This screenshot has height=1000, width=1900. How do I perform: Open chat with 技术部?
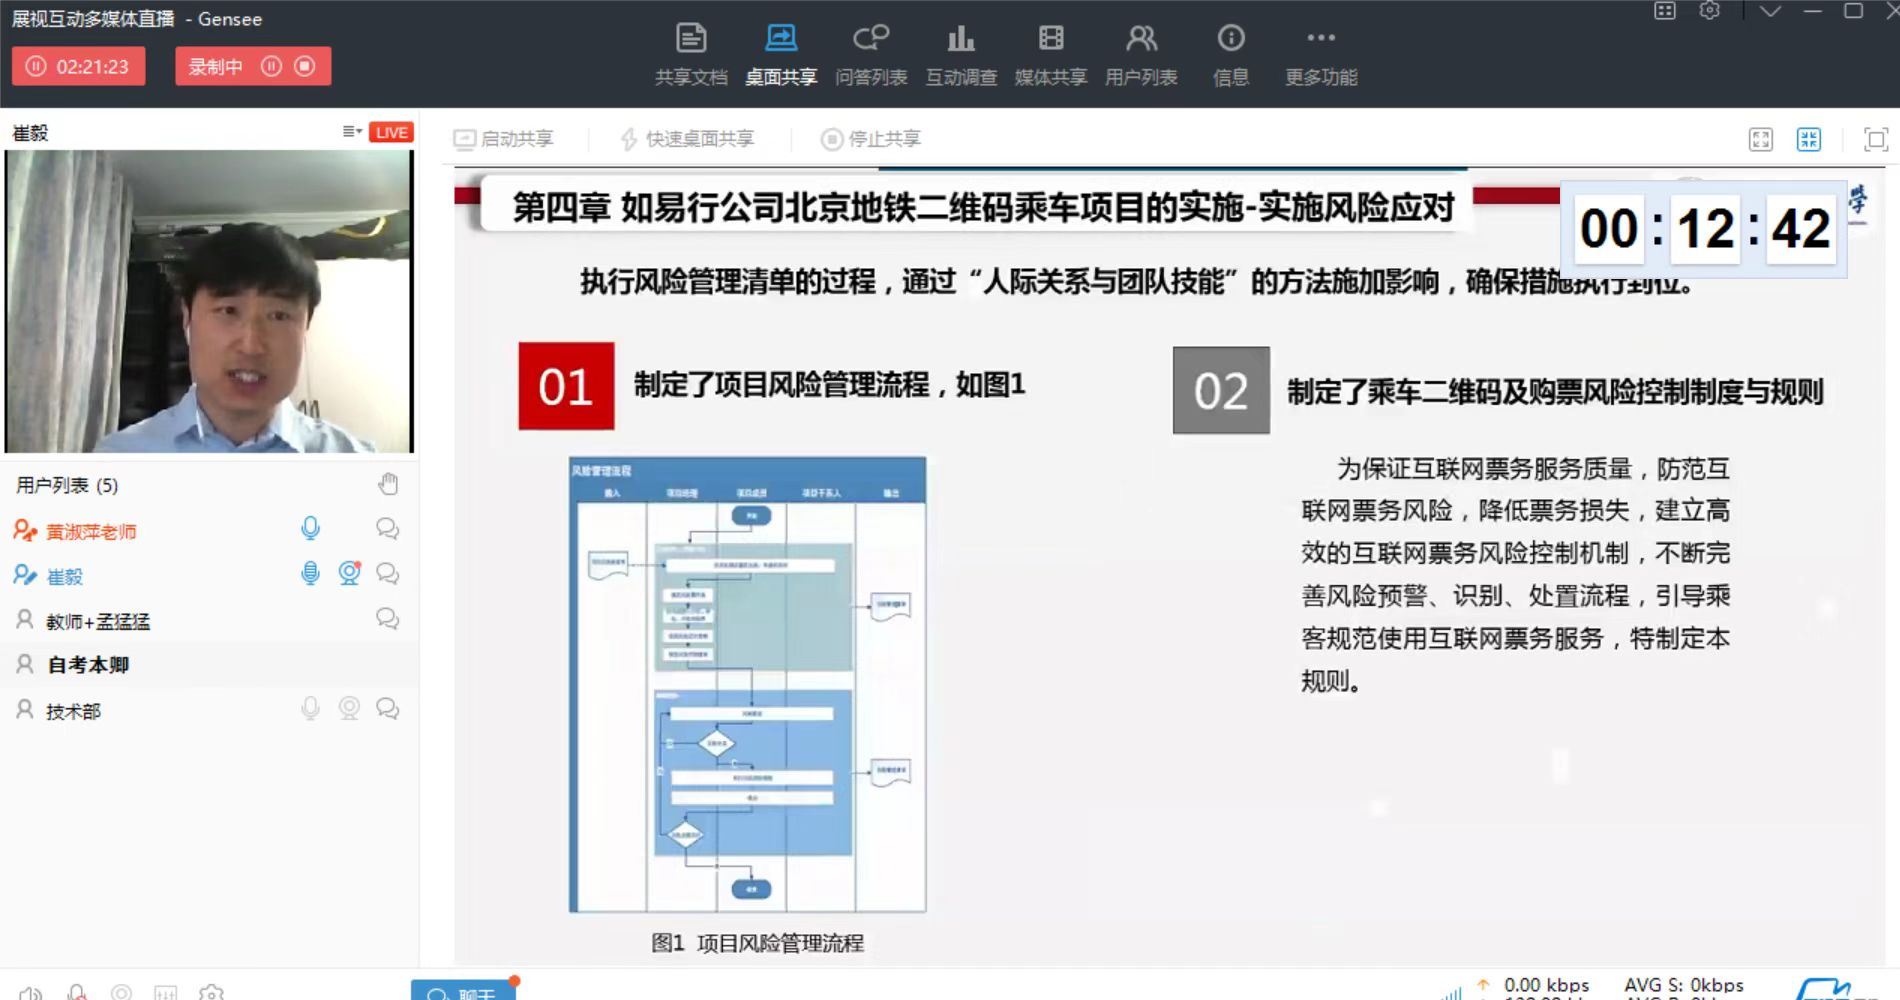(x=387, y=709)
